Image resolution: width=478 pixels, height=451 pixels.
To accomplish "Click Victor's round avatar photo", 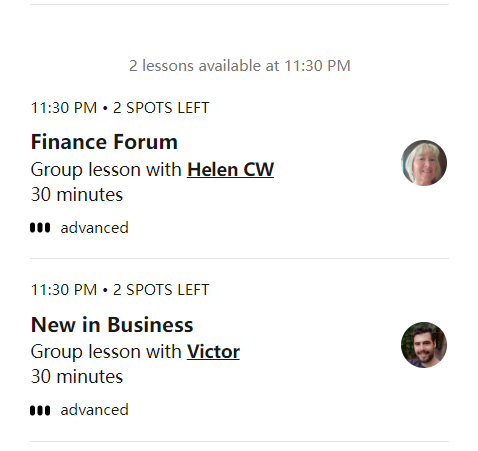I will [424, 345].
